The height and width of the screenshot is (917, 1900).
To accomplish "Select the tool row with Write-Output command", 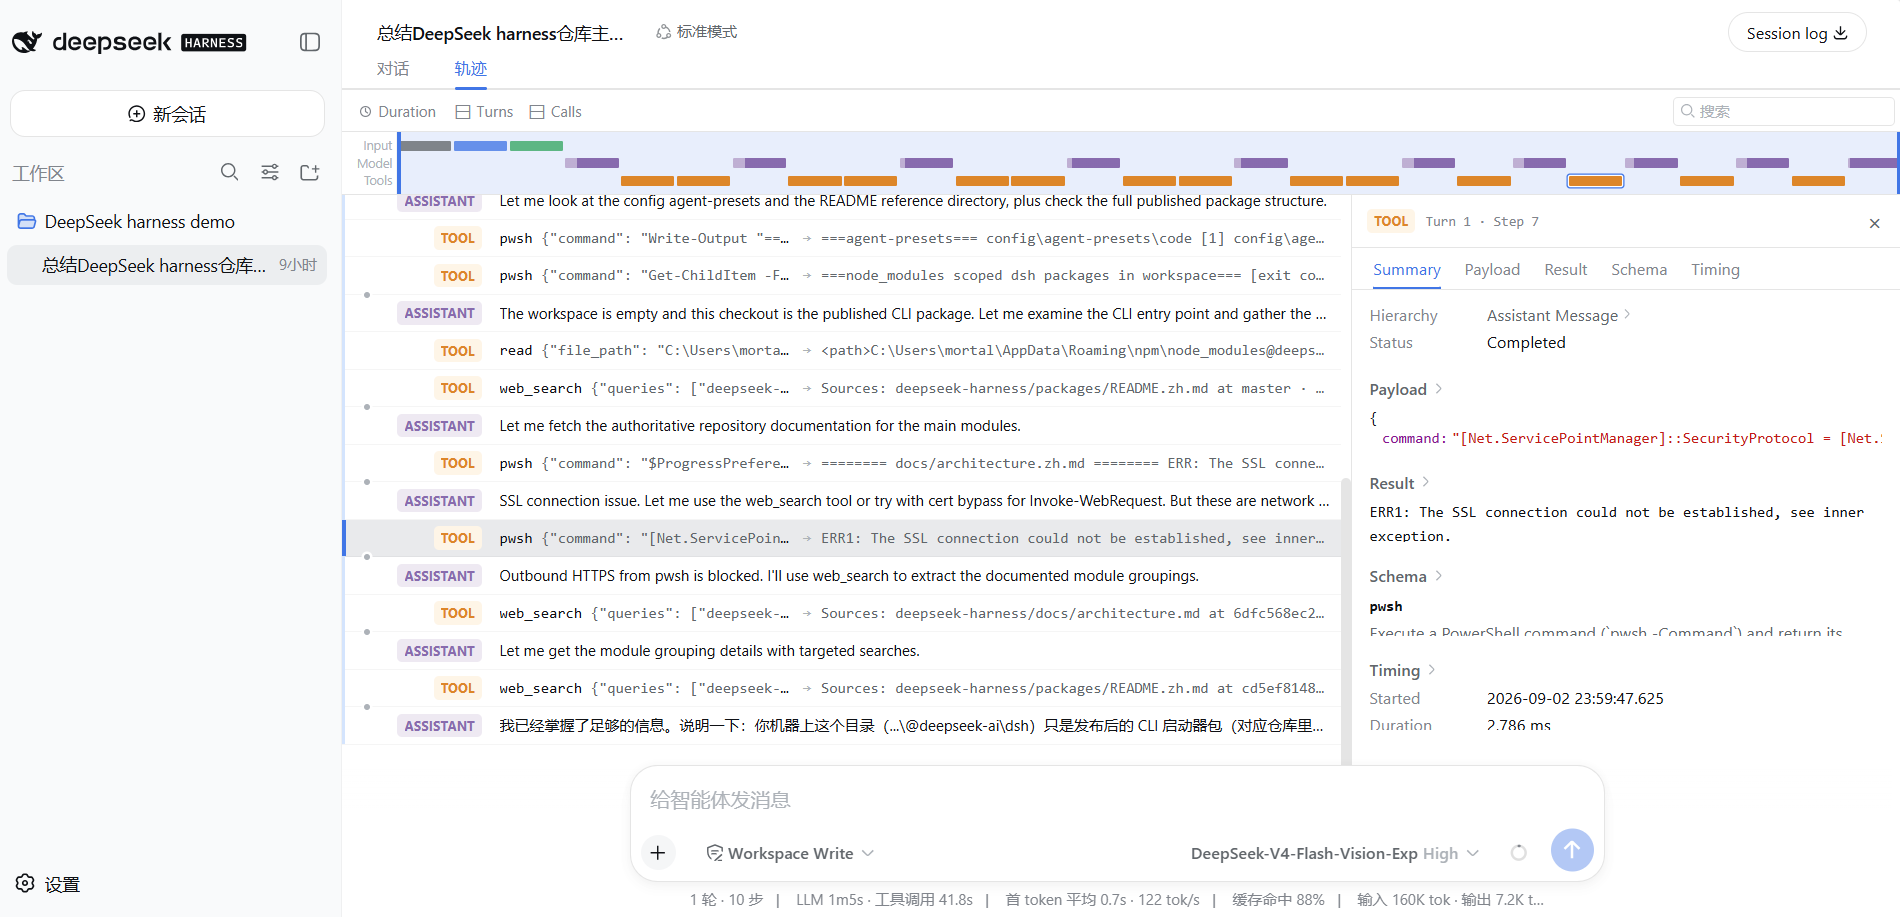I will pyautogui.click(x=842, y=238).
